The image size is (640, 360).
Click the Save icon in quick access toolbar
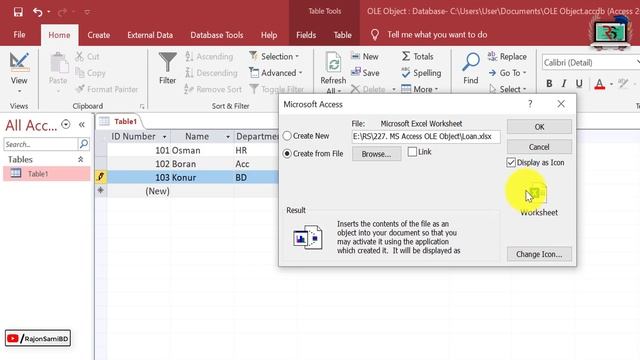[x=18, y=12]
